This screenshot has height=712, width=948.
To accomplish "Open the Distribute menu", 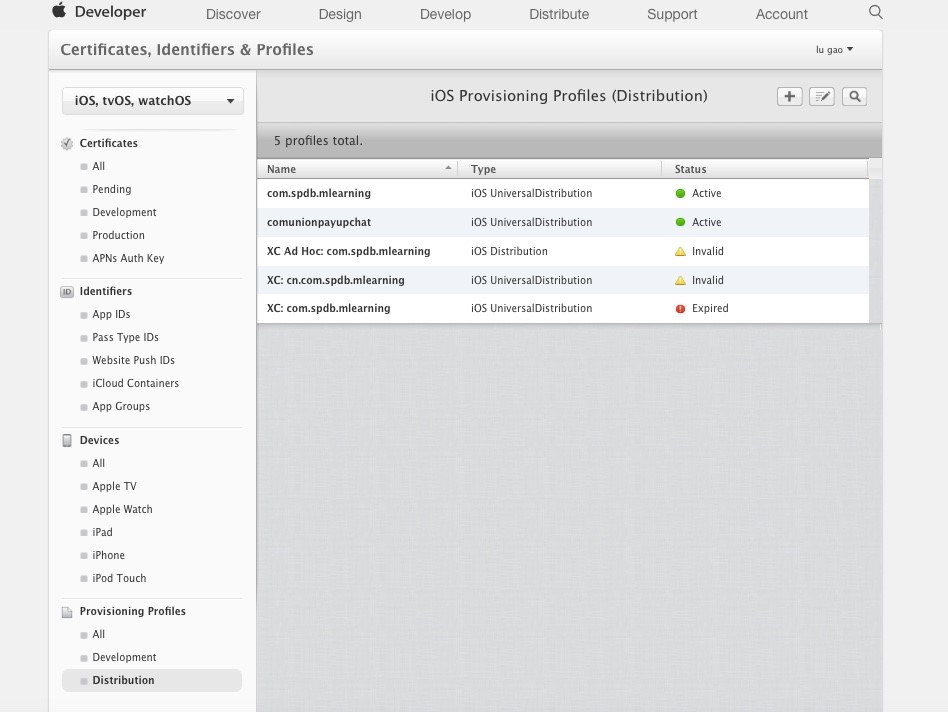I will point(559,14).
